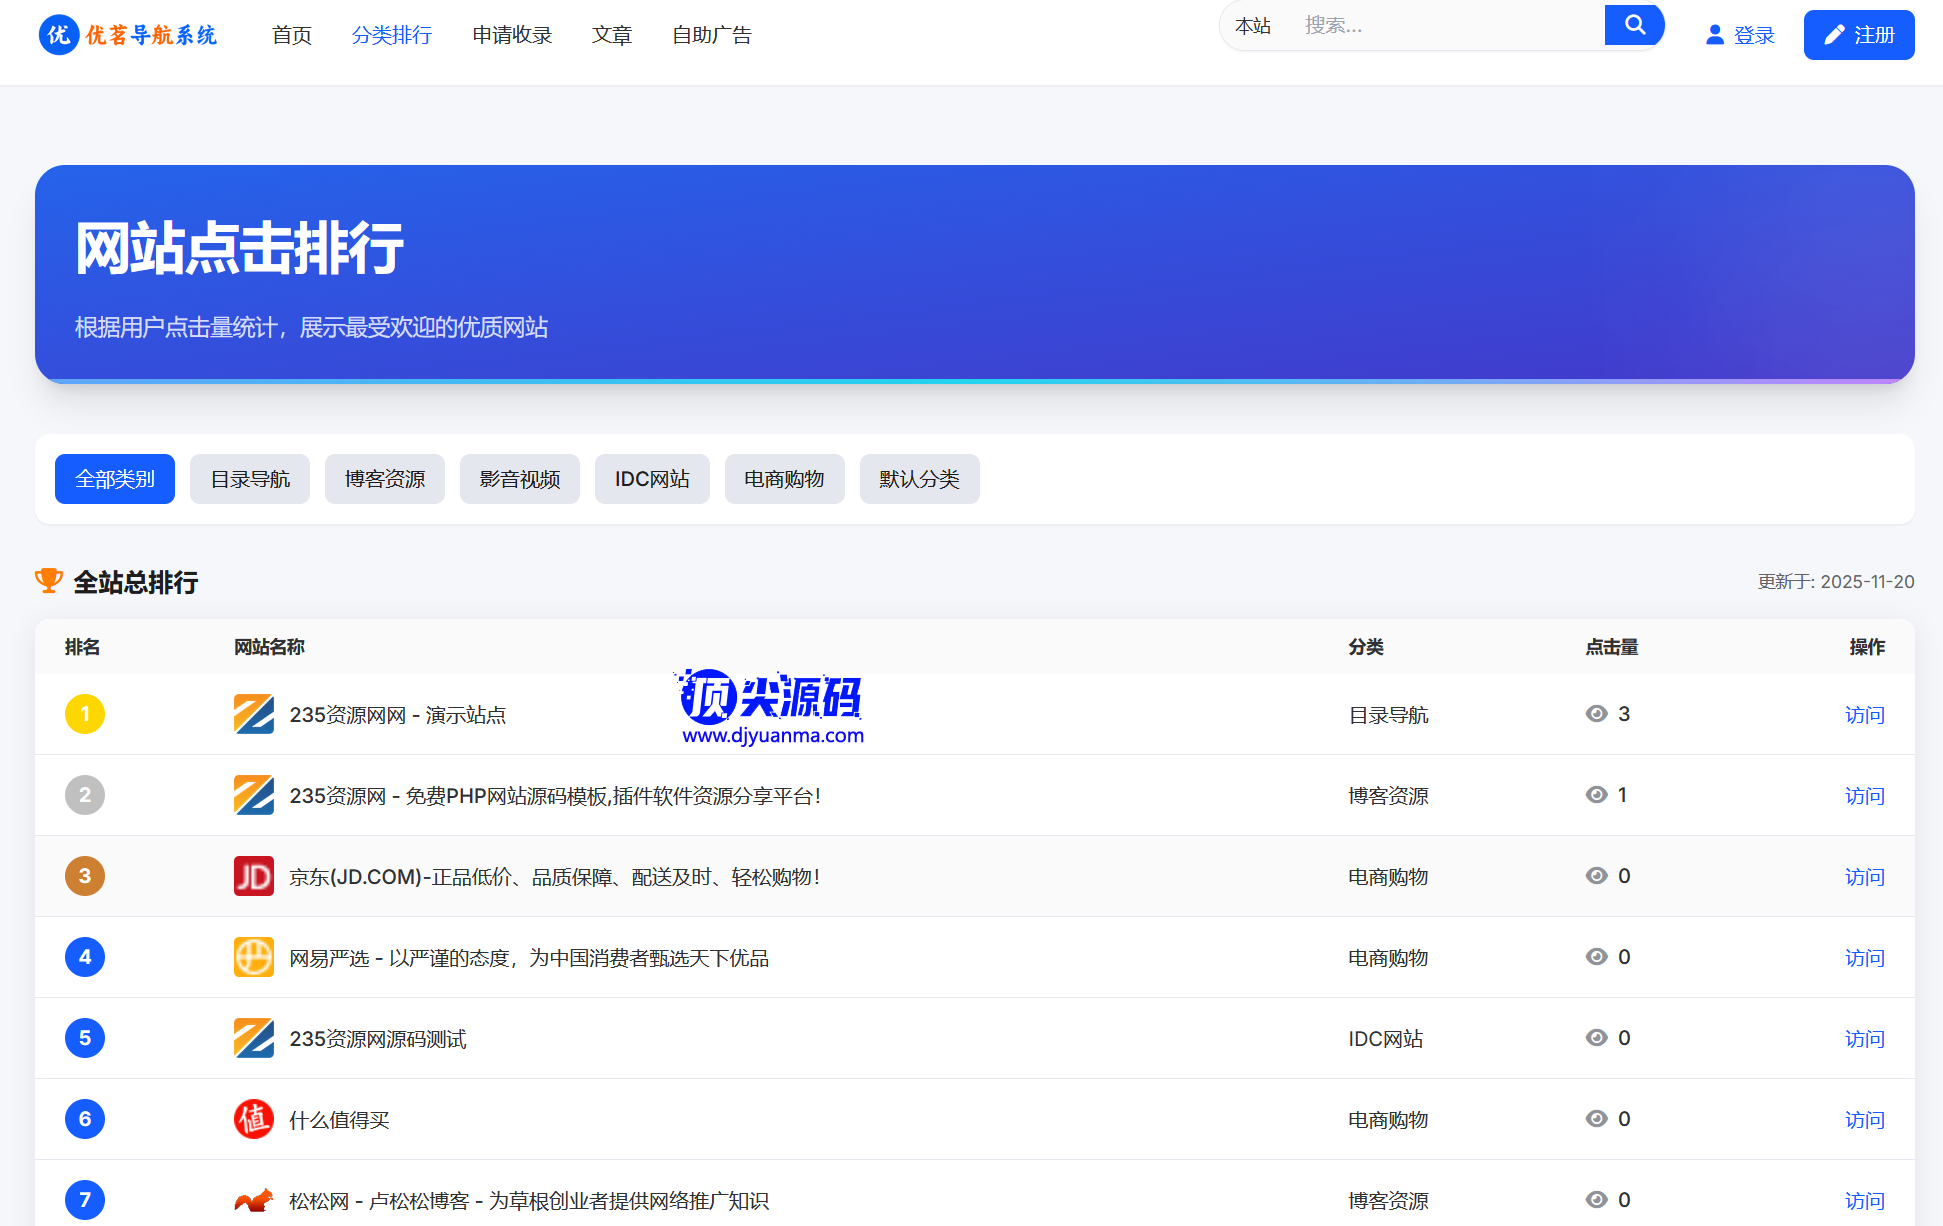Click the JD.COM red favicon
The height and width of the screenshot is (1226, 1943).
(x=253, y=876)
